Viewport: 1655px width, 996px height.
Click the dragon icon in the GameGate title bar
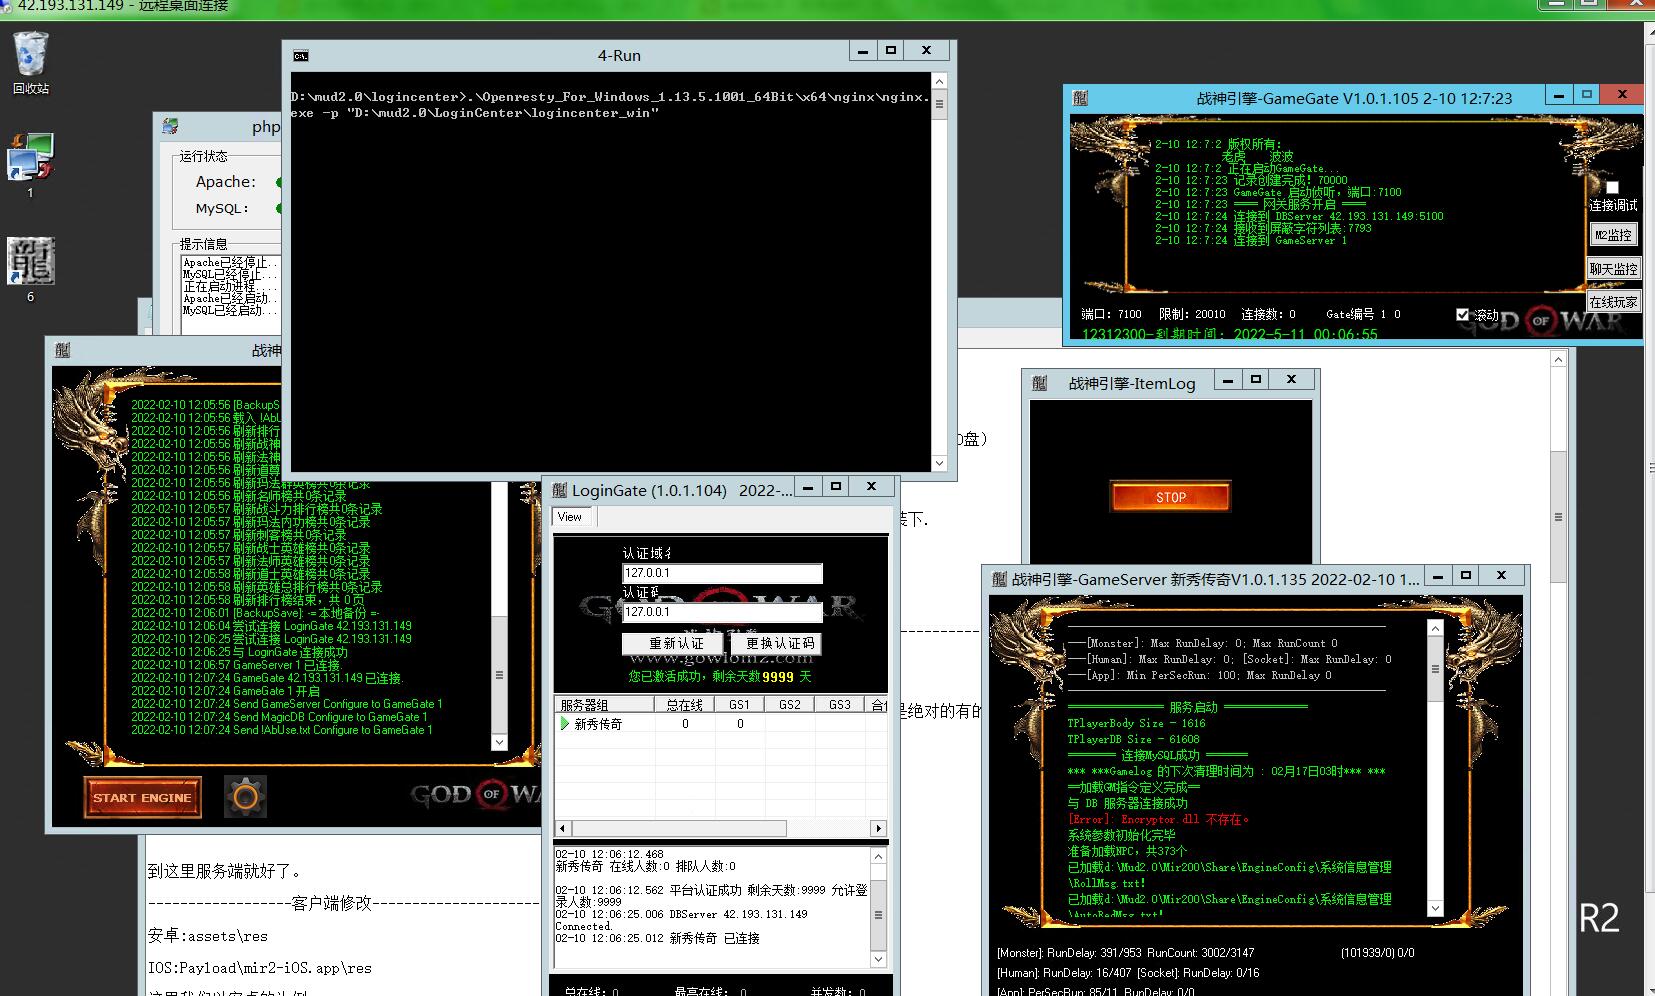click(1080, 98)
